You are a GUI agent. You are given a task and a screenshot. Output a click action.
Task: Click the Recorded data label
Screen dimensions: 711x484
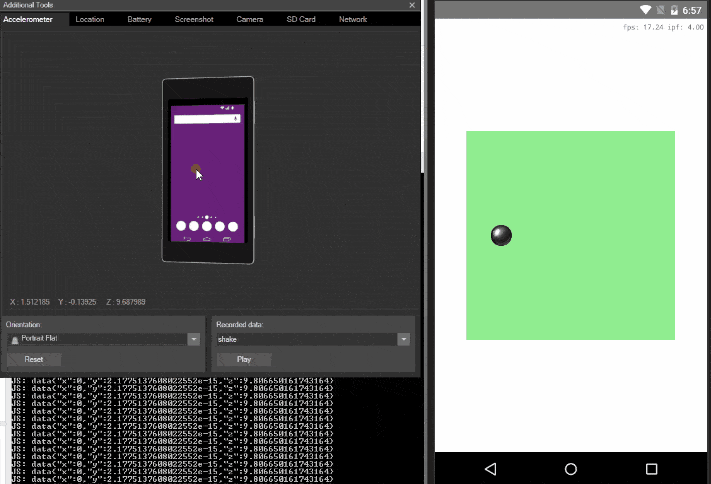coord(239,324)
